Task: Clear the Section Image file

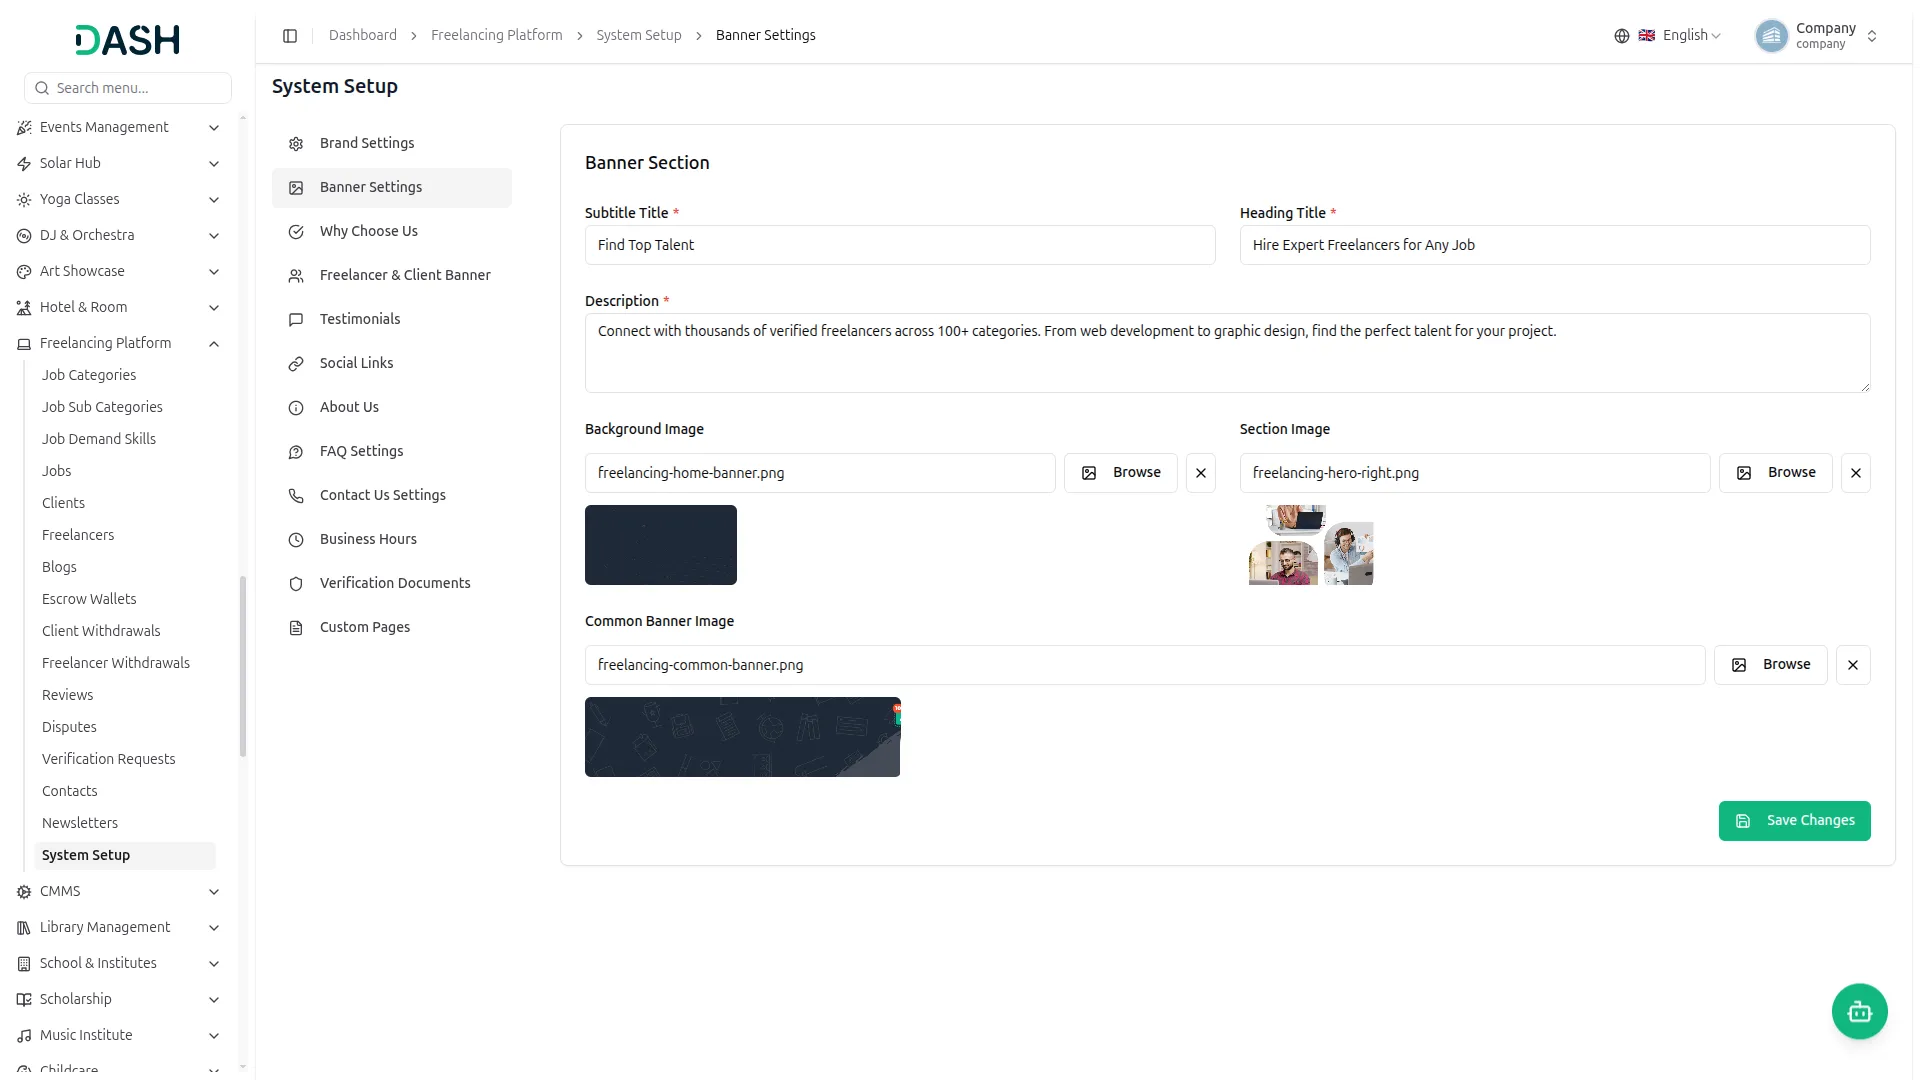Action: tap(1856, 473)
